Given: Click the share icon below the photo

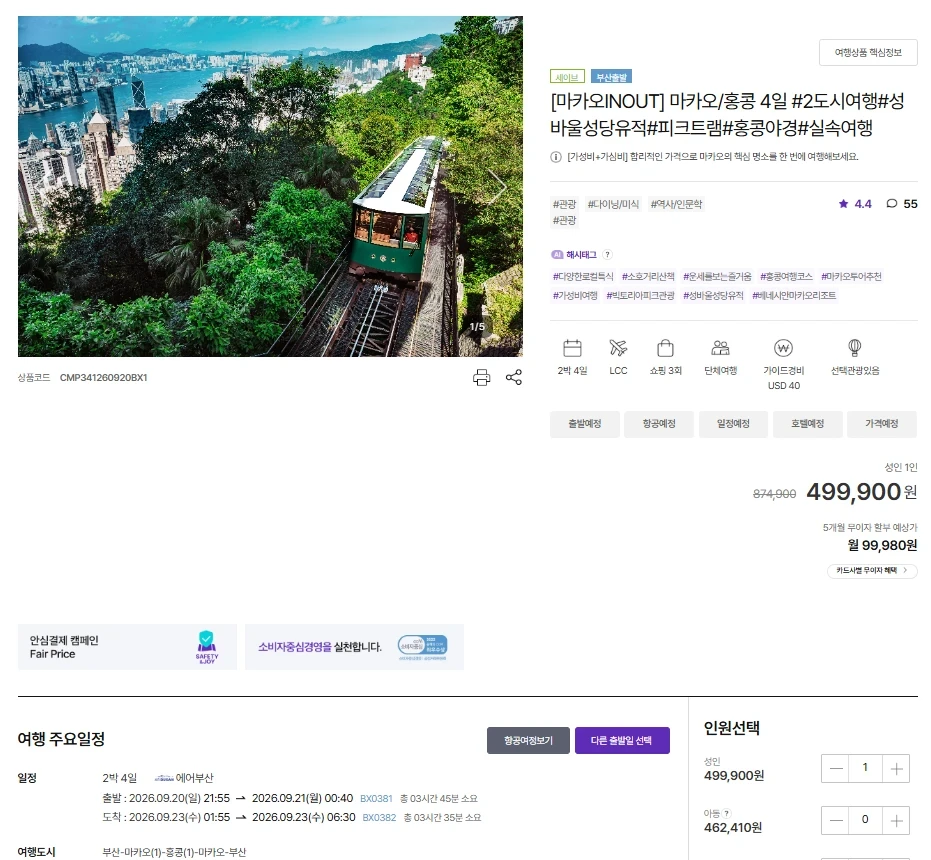Looking at the screenshot, I should (x=514, y=377).
